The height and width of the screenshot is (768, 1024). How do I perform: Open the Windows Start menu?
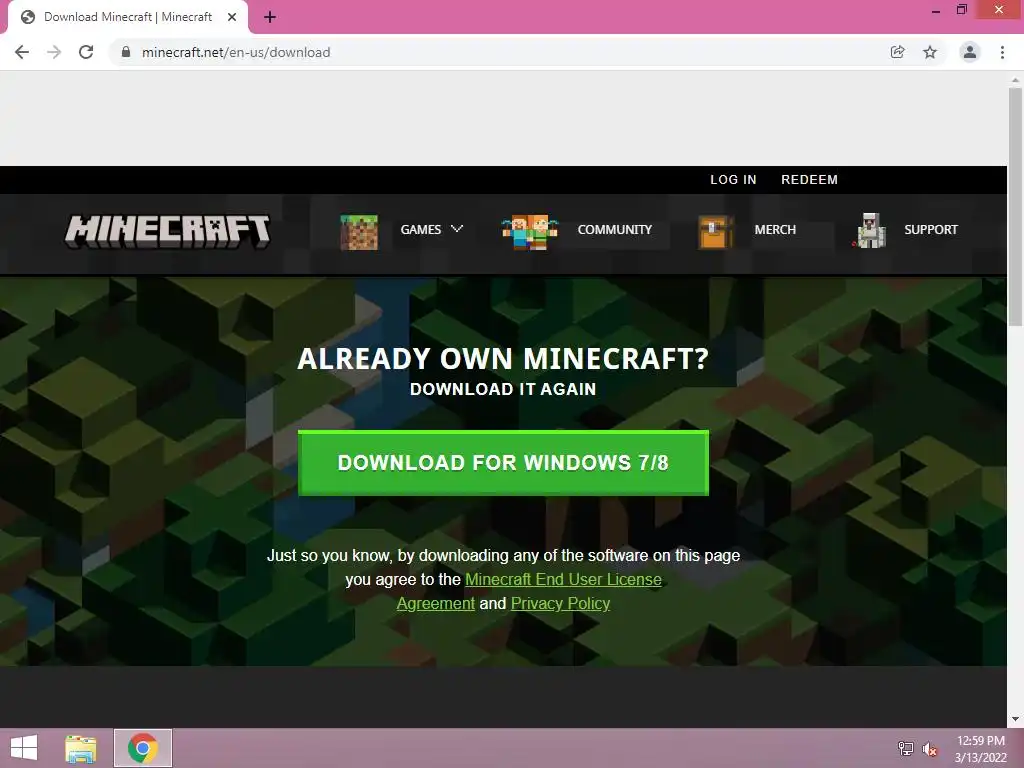pyautogui.click(x=24, y=748)
